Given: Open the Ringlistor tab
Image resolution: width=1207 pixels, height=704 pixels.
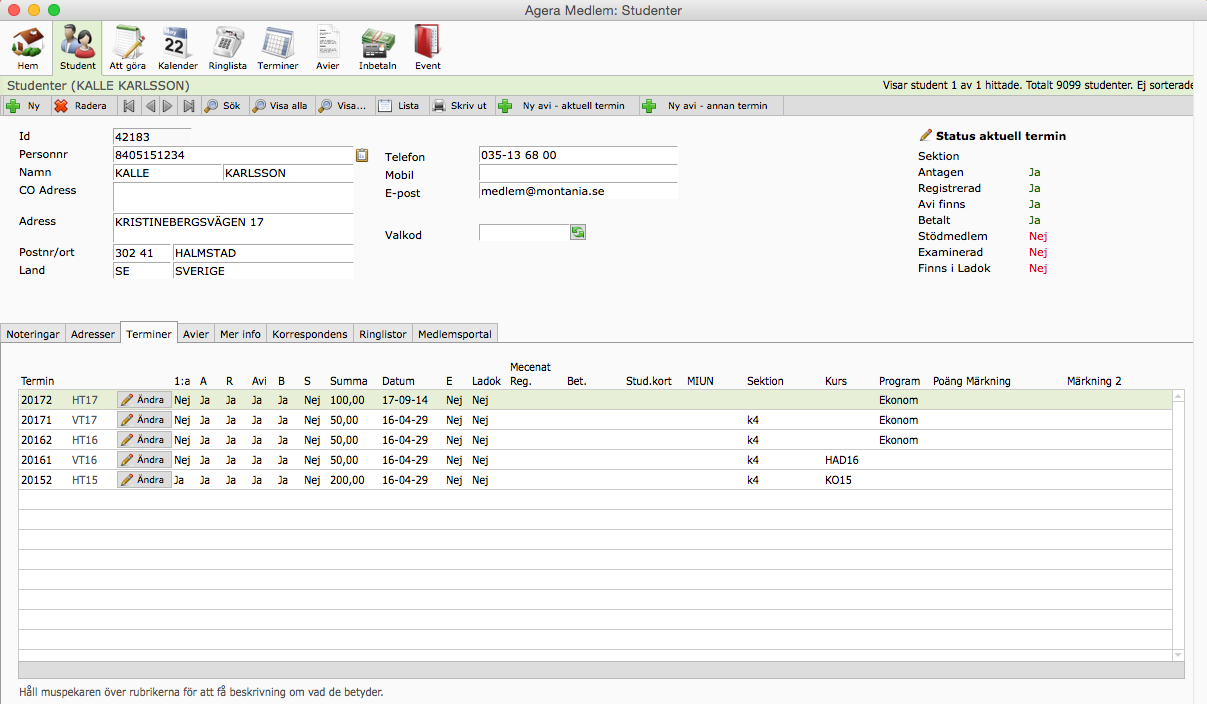Looking at the screenshot, I should coord(383,334).
